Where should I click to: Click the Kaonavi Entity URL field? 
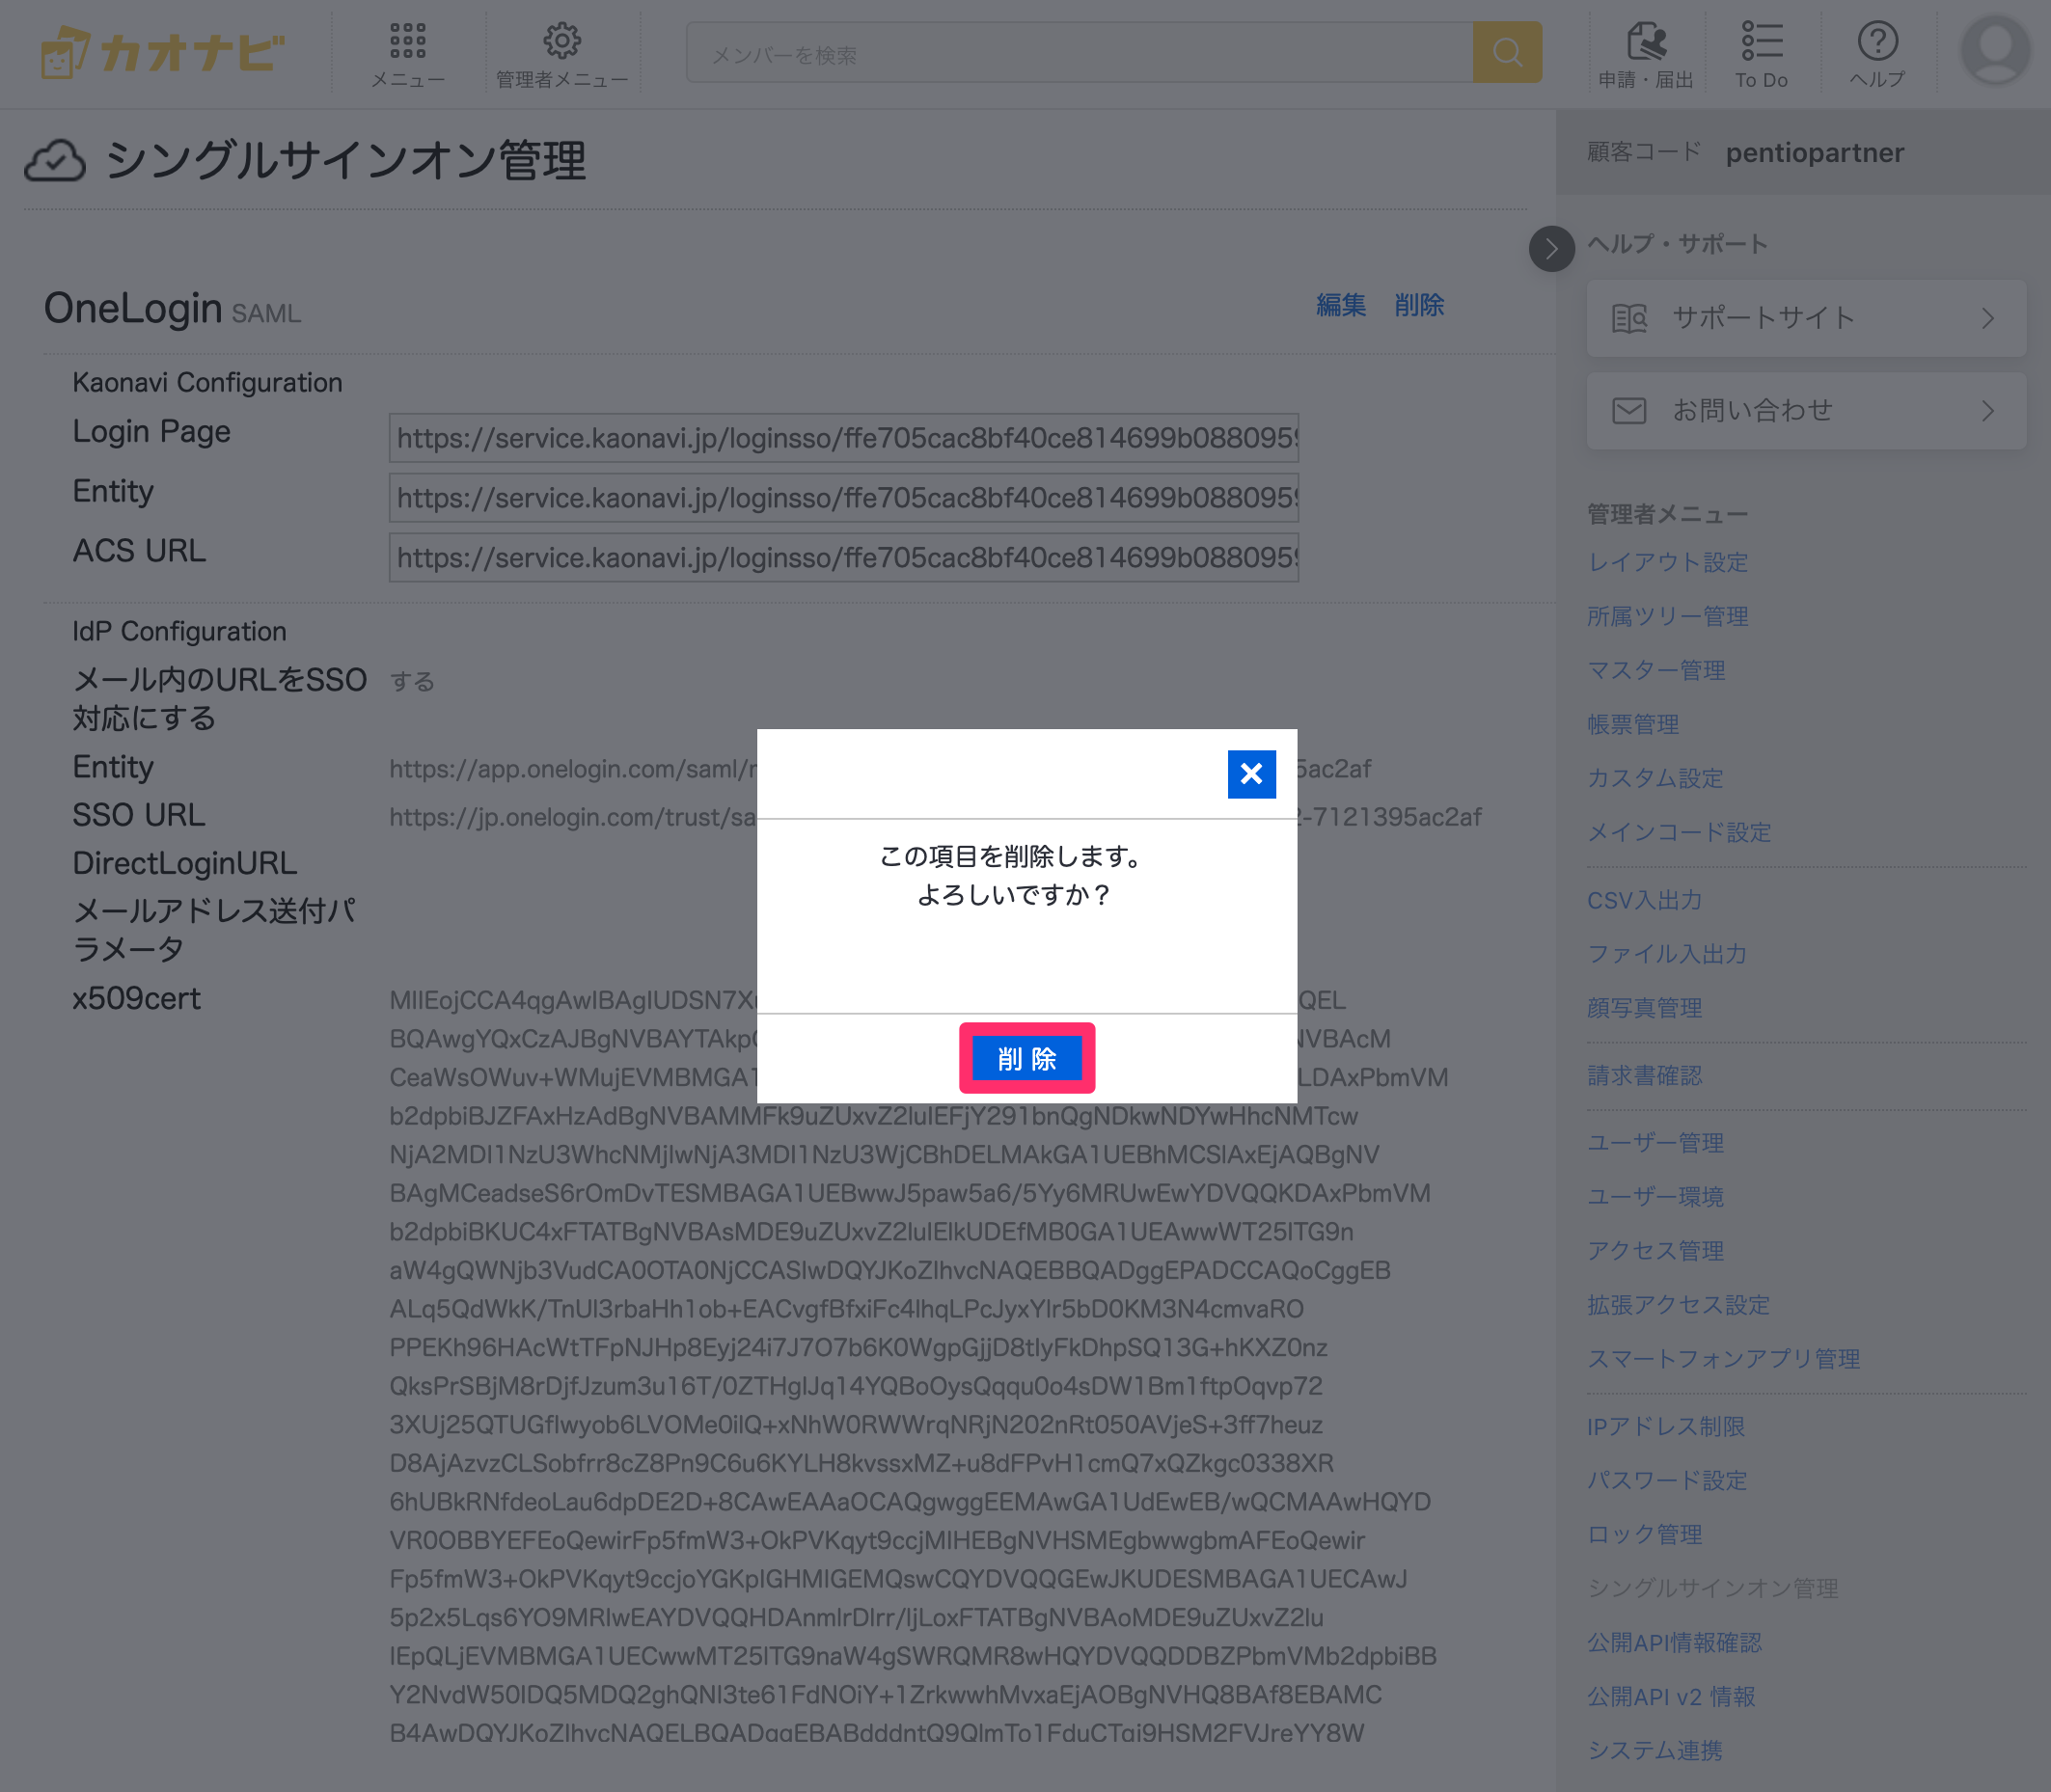[x=844, y=498]
